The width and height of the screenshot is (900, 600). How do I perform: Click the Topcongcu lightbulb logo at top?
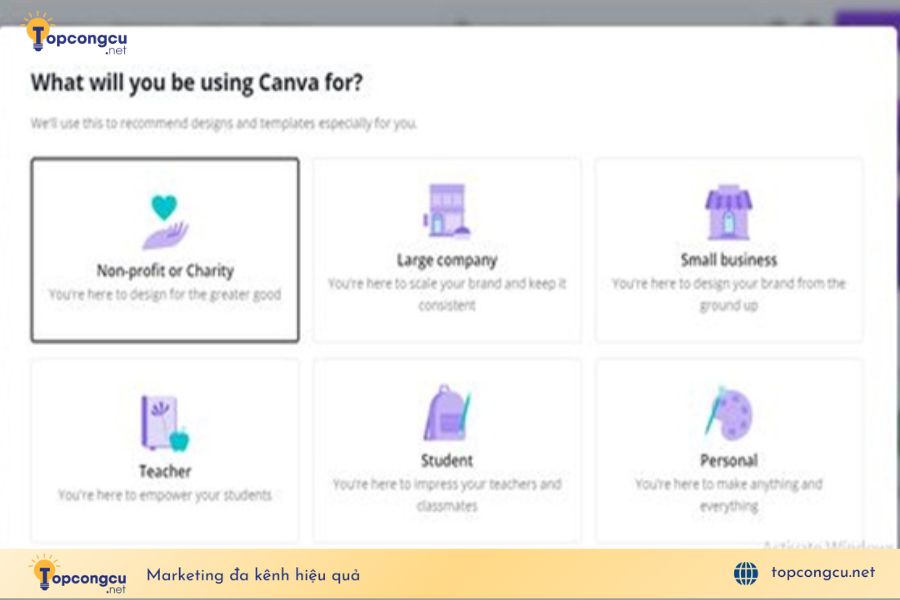[75, 34]
